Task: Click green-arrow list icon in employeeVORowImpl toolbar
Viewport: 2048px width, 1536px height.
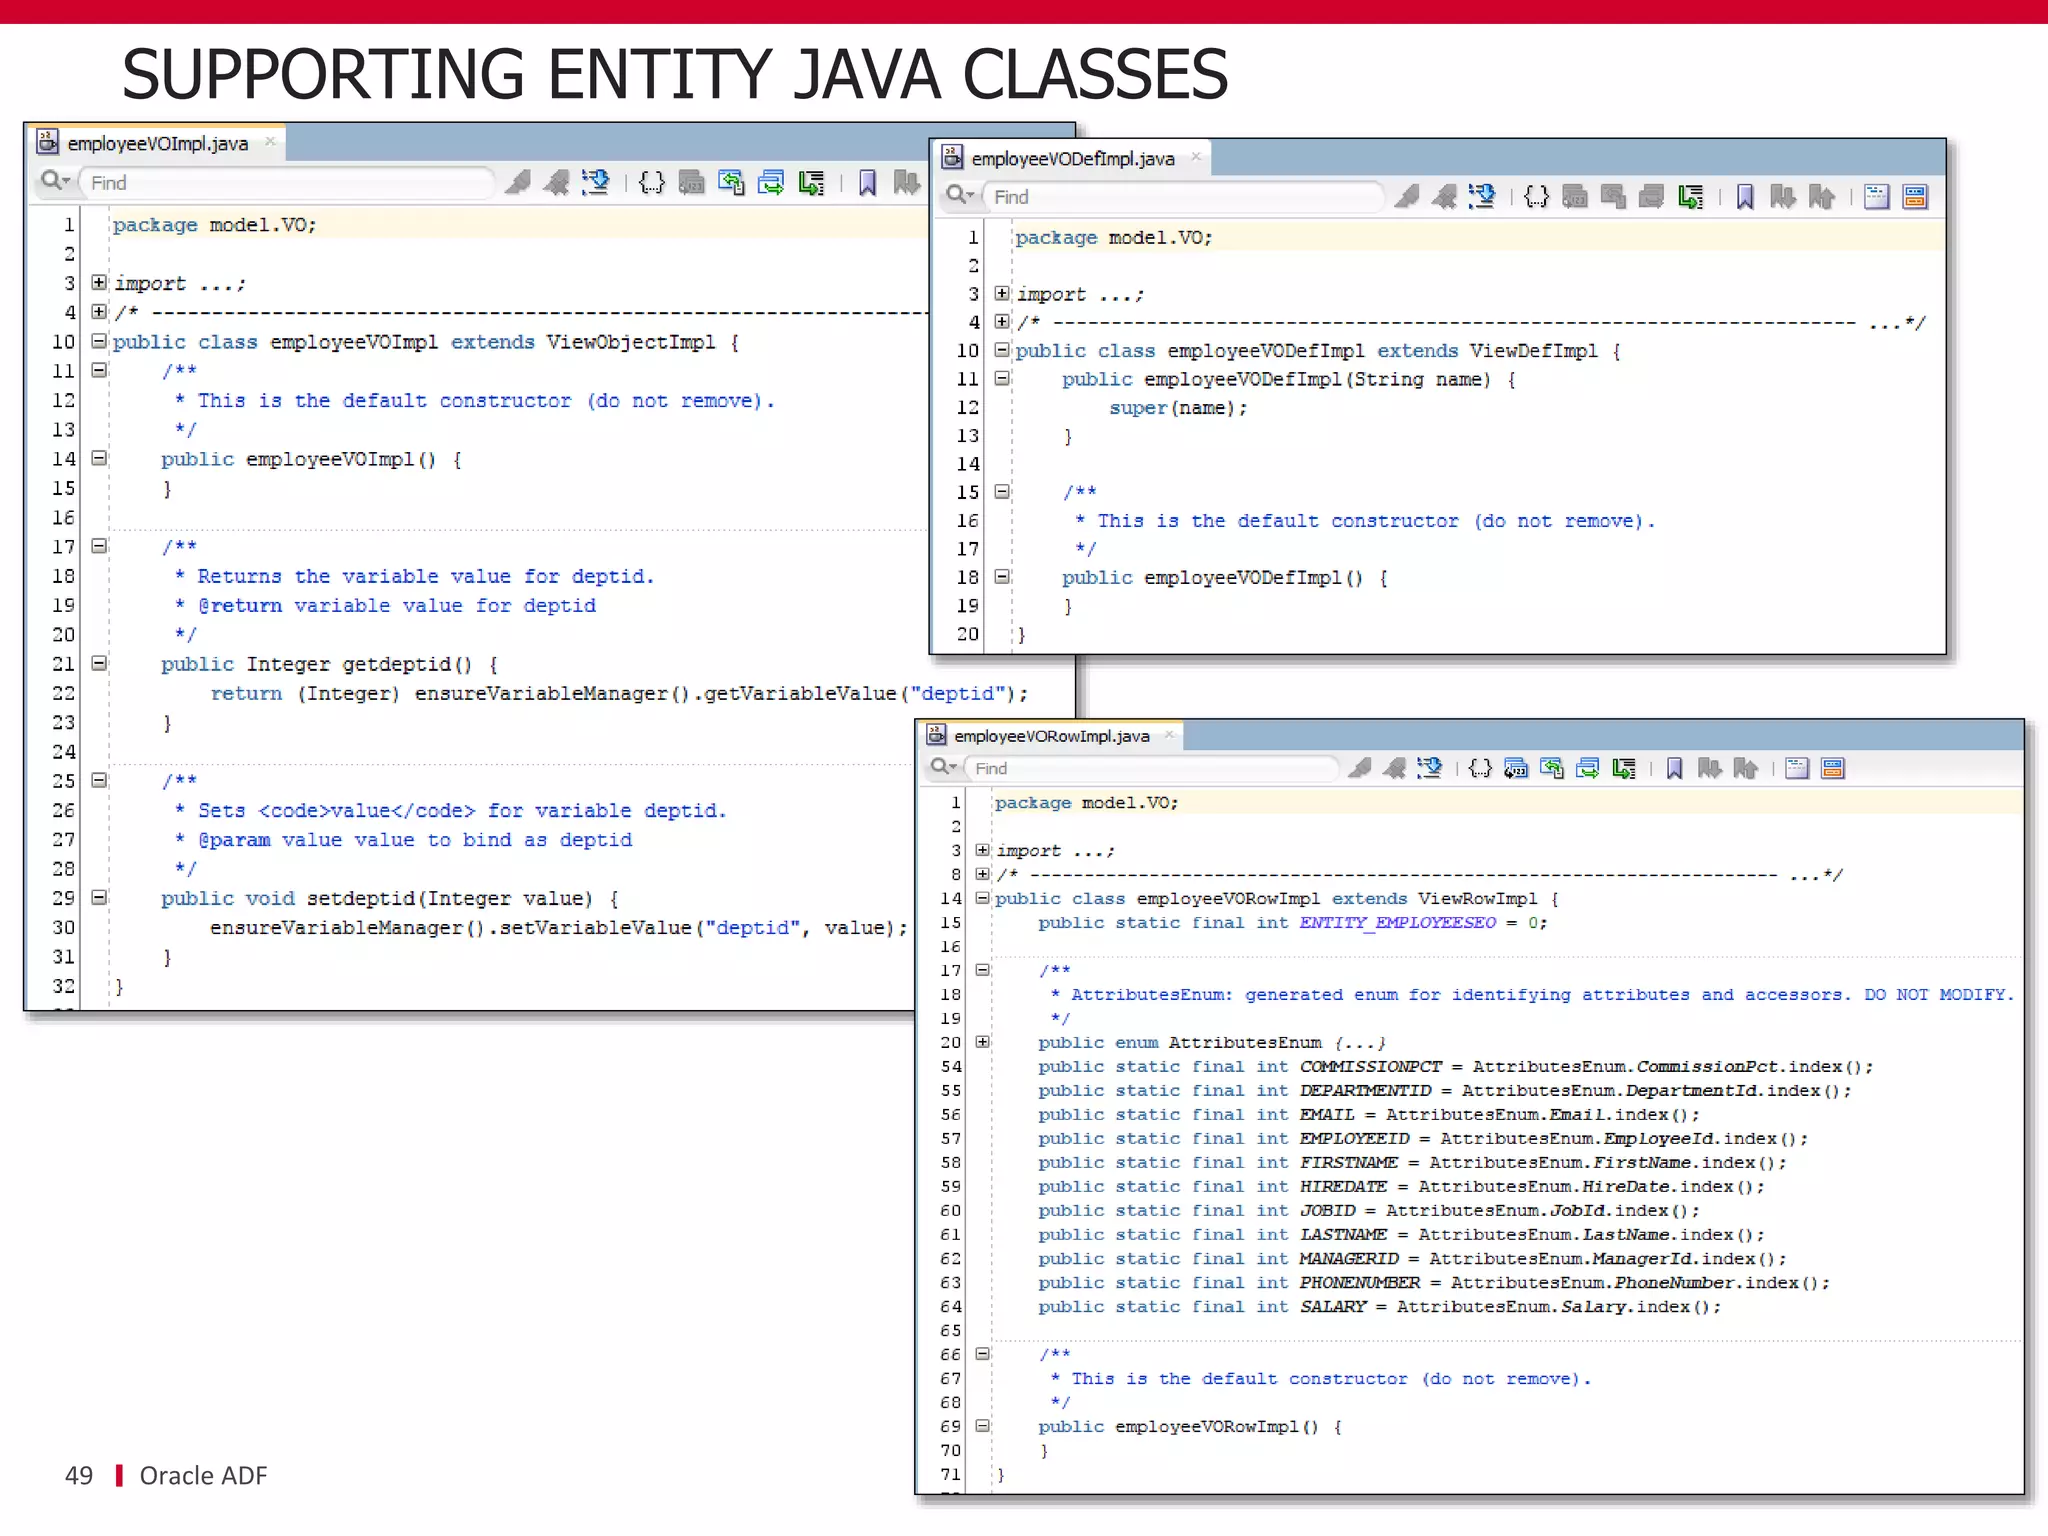Action: point(1624,768)
